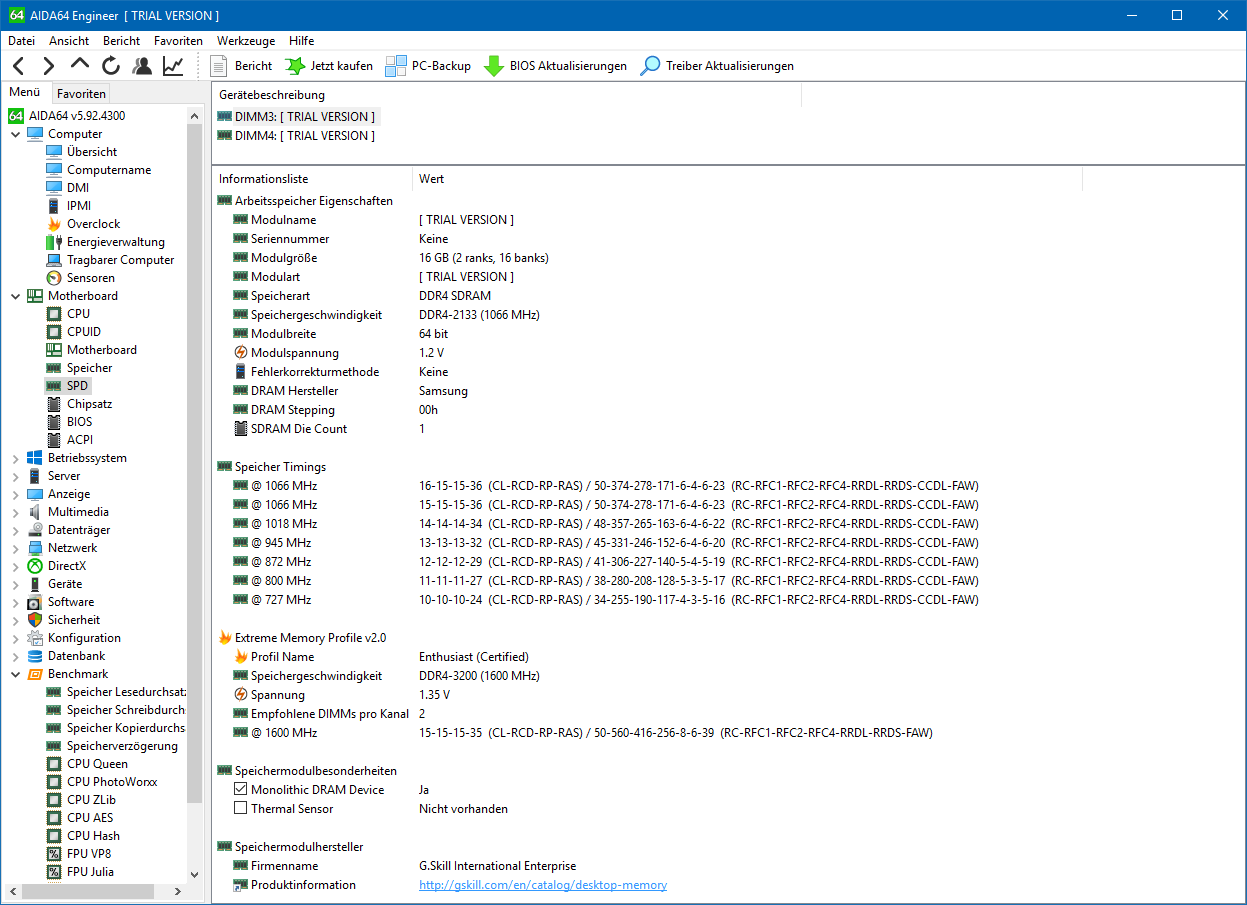Click the Bericht report button
This screenshot has width=1247, height=905.
[x=241, y=66]
